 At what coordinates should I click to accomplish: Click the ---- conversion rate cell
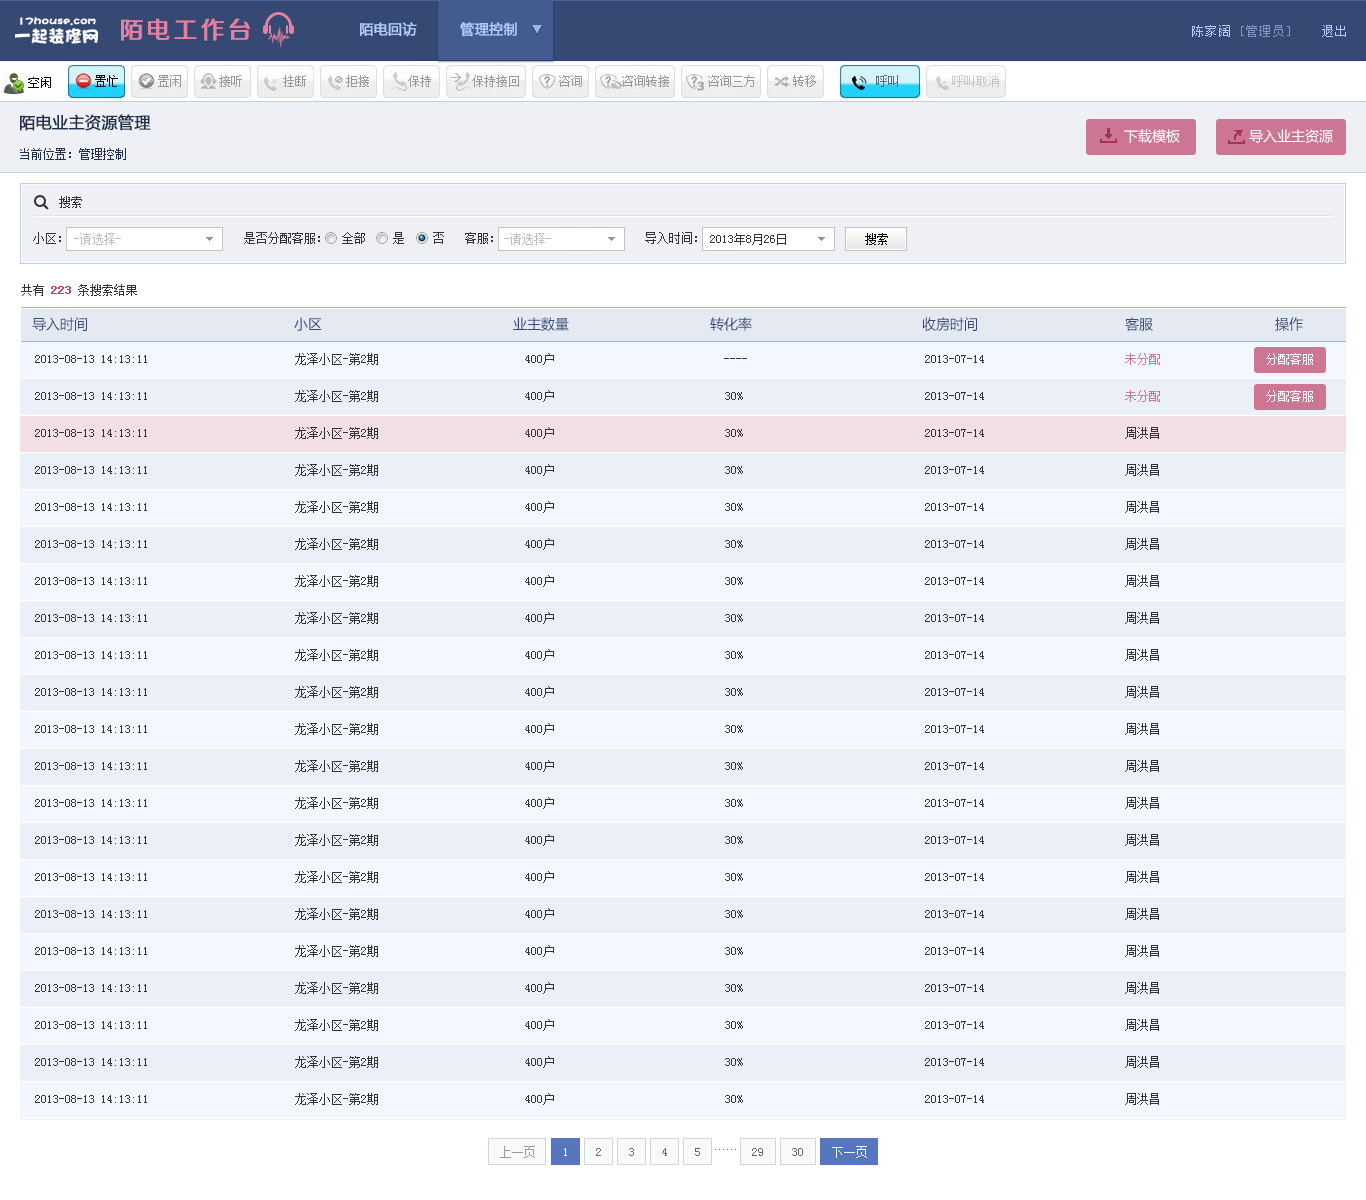pos(735,359)
